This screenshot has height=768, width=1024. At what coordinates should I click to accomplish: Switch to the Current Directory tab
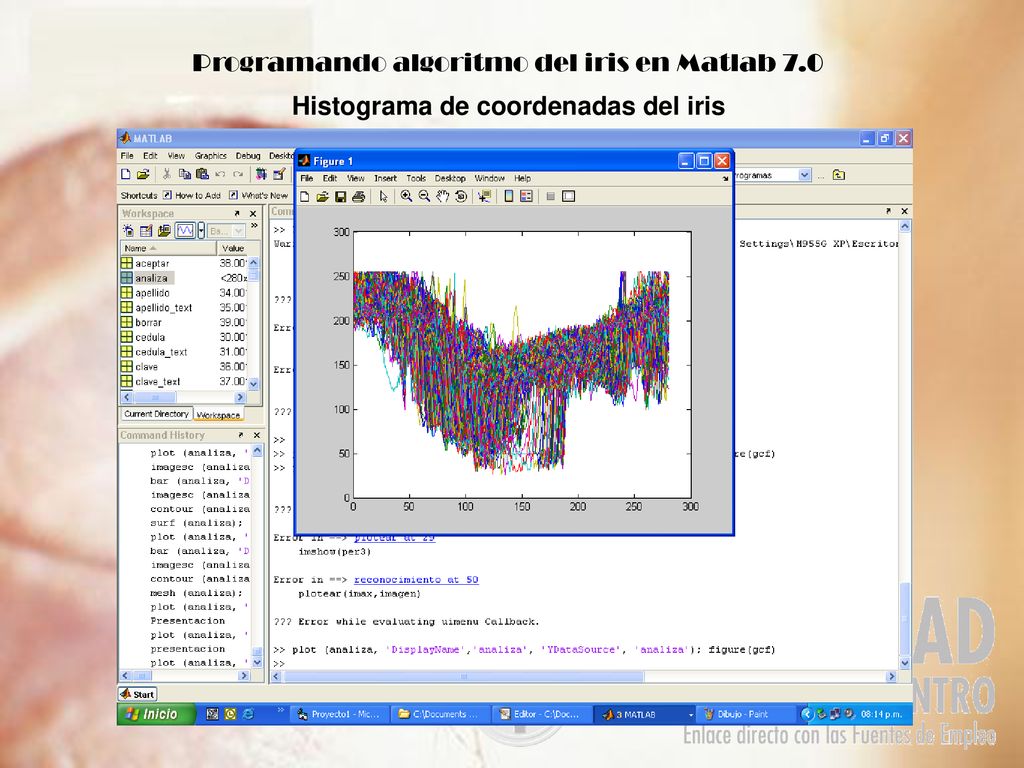tap(157, 414)
